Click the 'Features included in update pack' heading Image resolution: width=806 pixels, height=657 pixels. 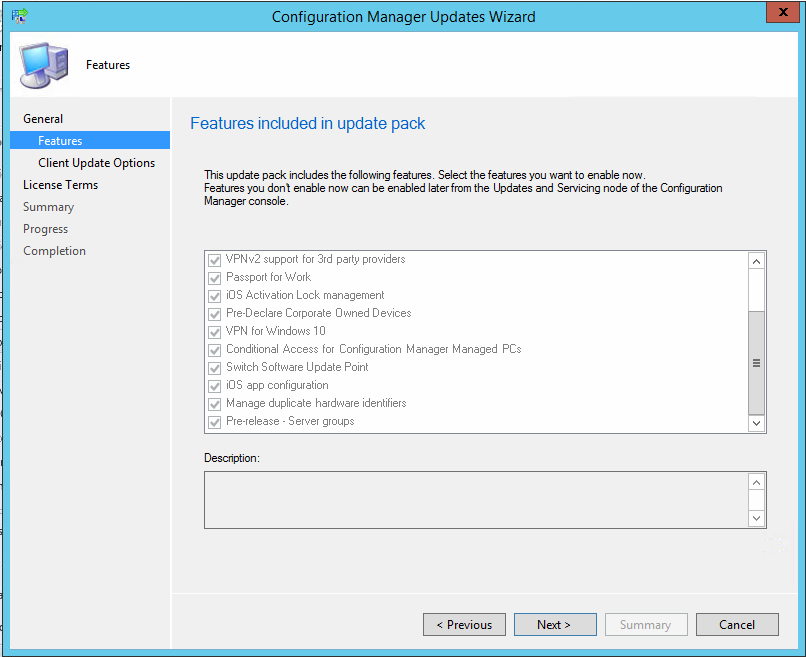point(307,123)
